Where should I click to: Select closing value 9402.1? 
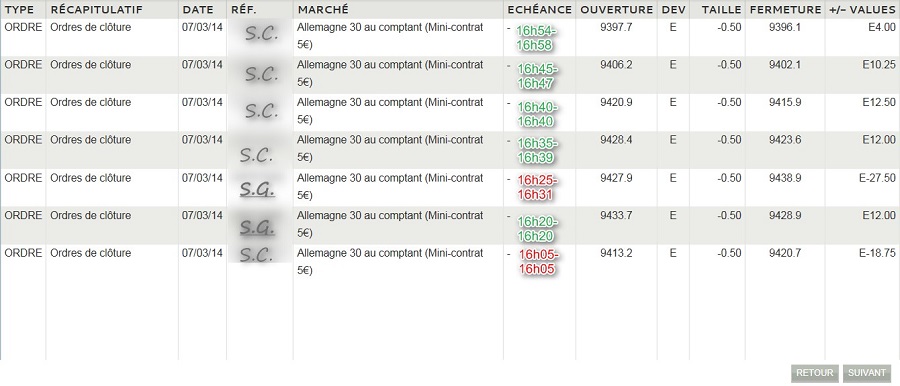[785, 65]
